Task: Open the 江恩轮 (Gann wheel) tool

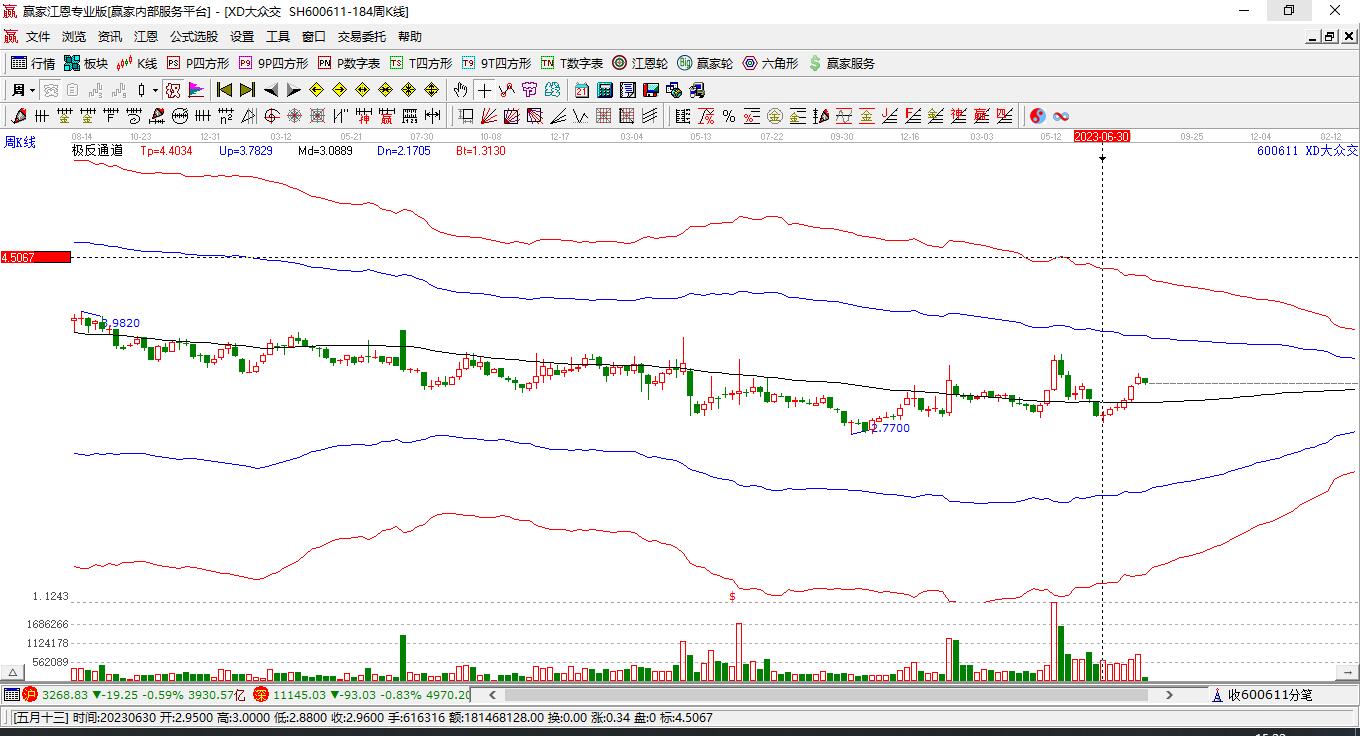Action: pos(640,63)
